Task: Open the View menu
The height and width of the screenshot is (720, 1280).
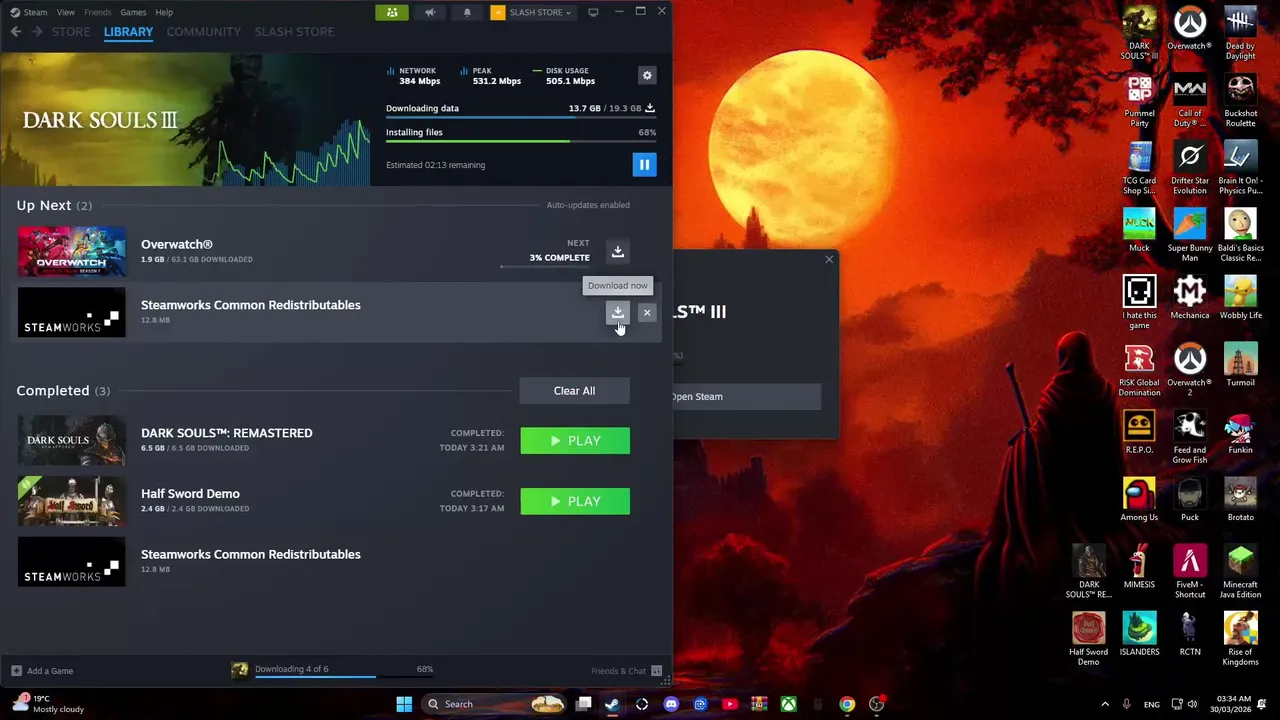Action: (x=65, y=12)
